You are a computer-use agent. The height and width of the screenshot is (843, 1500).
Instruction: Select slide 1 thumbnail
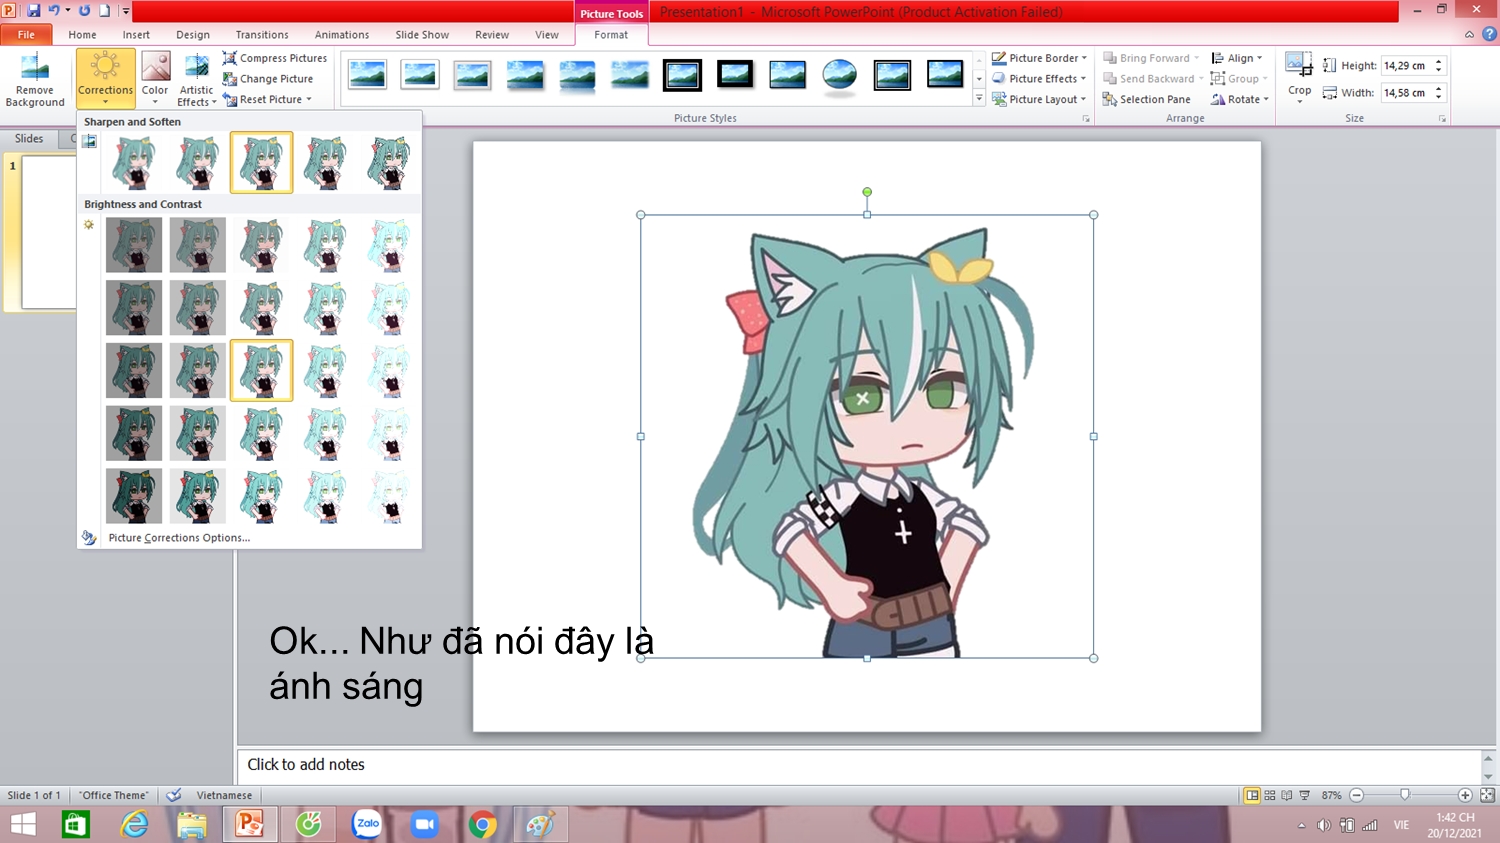49,232
